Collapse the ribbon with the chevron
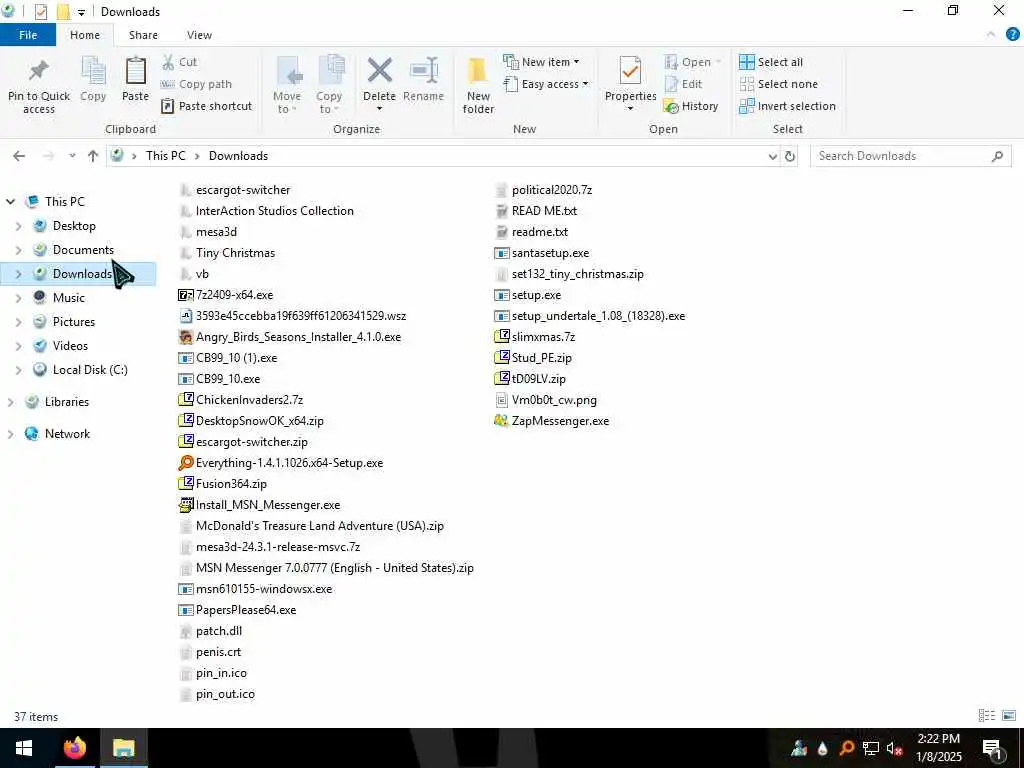 pos(991,35)
